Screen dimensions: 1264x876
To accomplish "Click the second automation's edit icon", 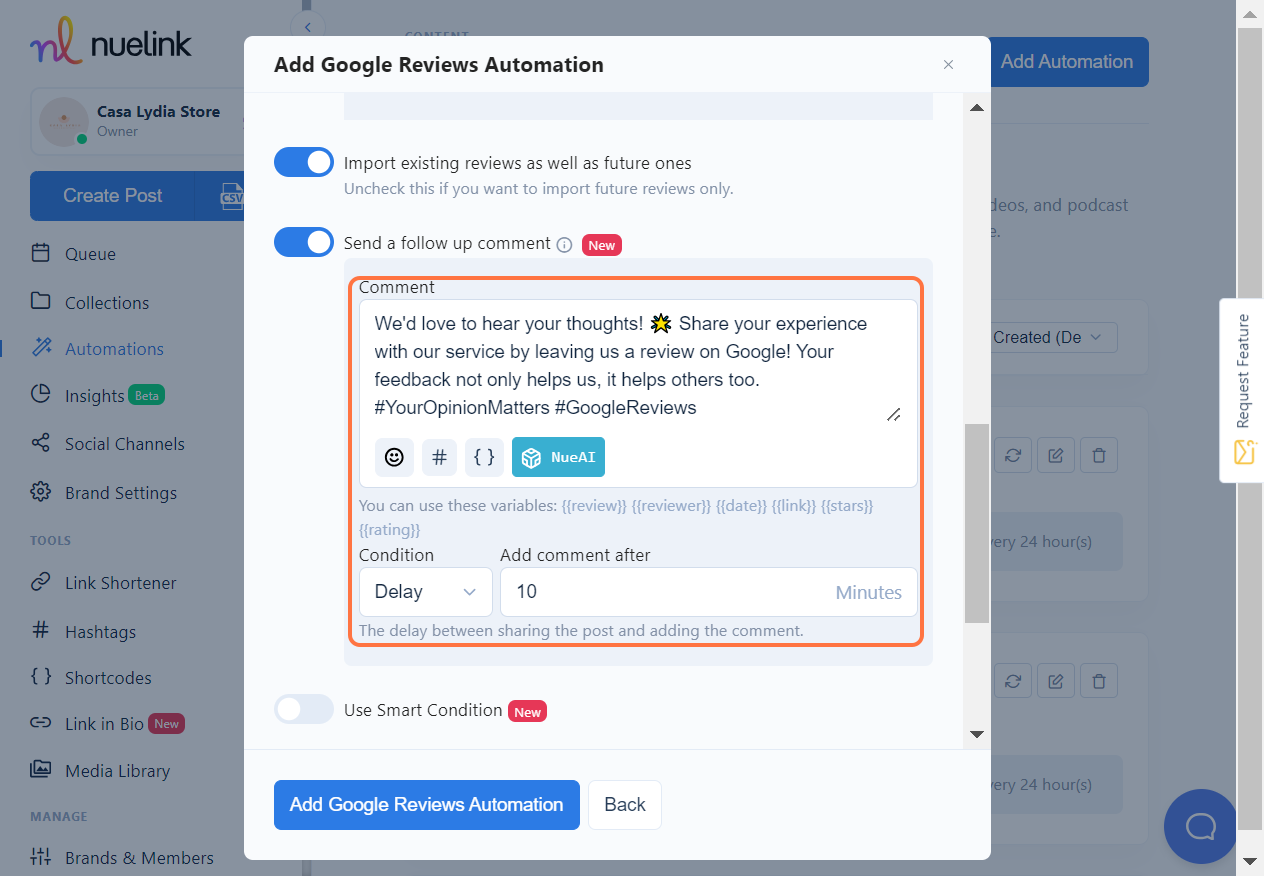I will pos(1056,682).
